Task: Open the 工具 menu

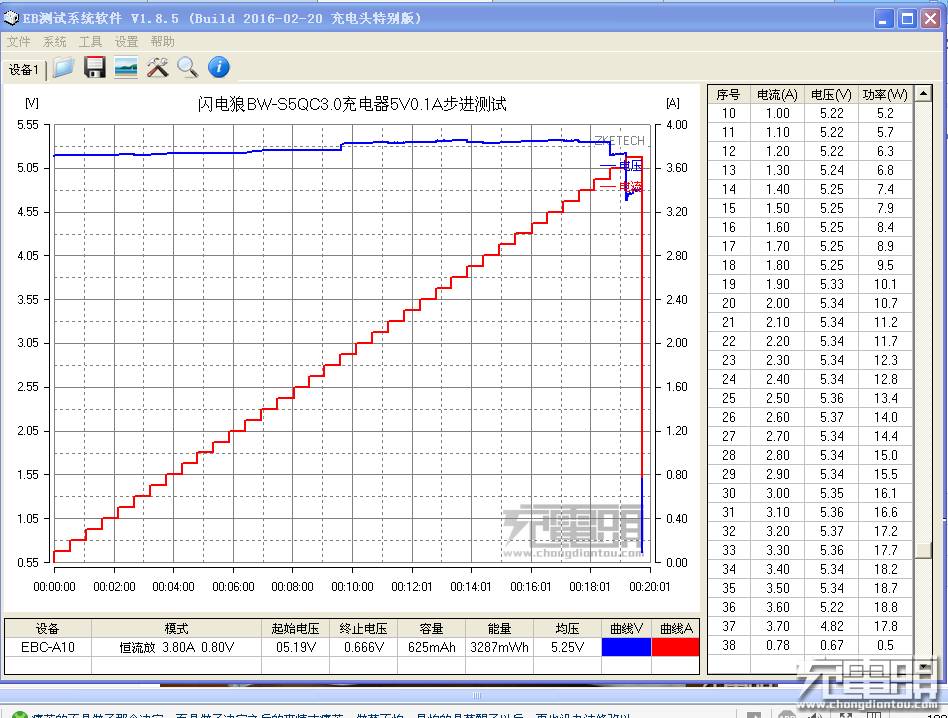Action: [x=90, y=42]
